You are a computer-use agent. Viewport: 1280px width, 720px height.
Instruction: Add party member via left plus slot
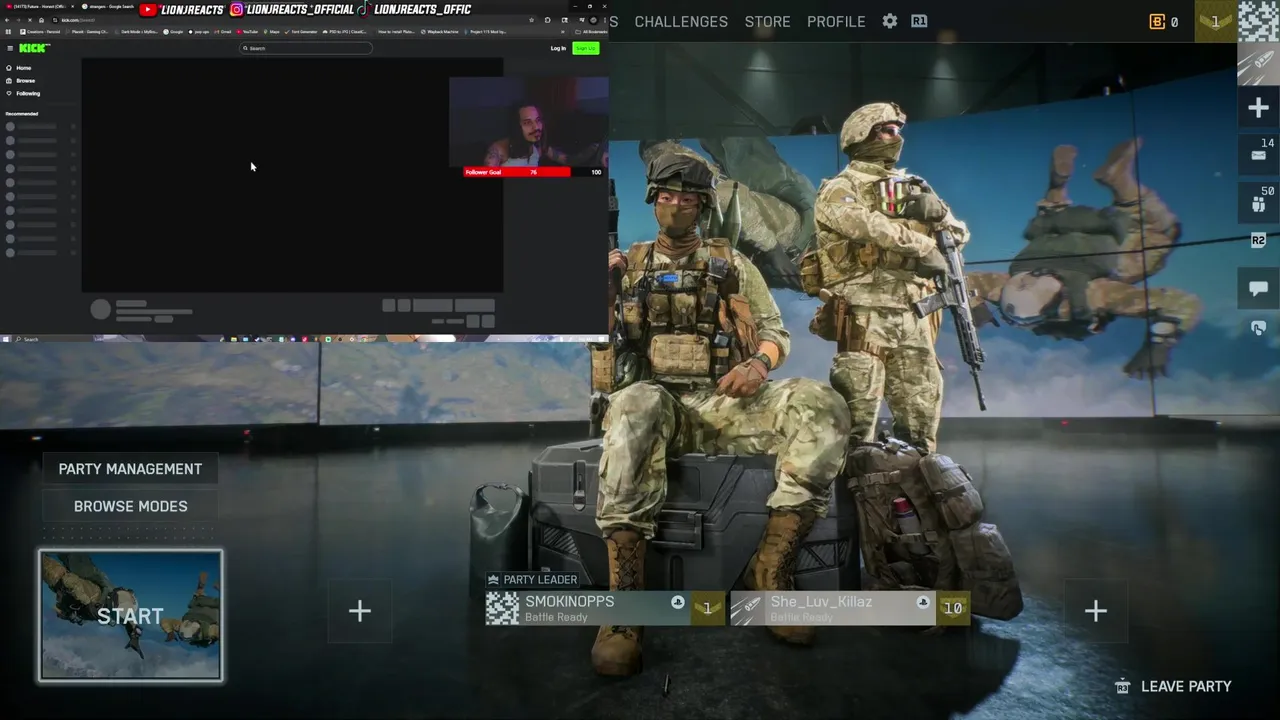pos(359,611)
